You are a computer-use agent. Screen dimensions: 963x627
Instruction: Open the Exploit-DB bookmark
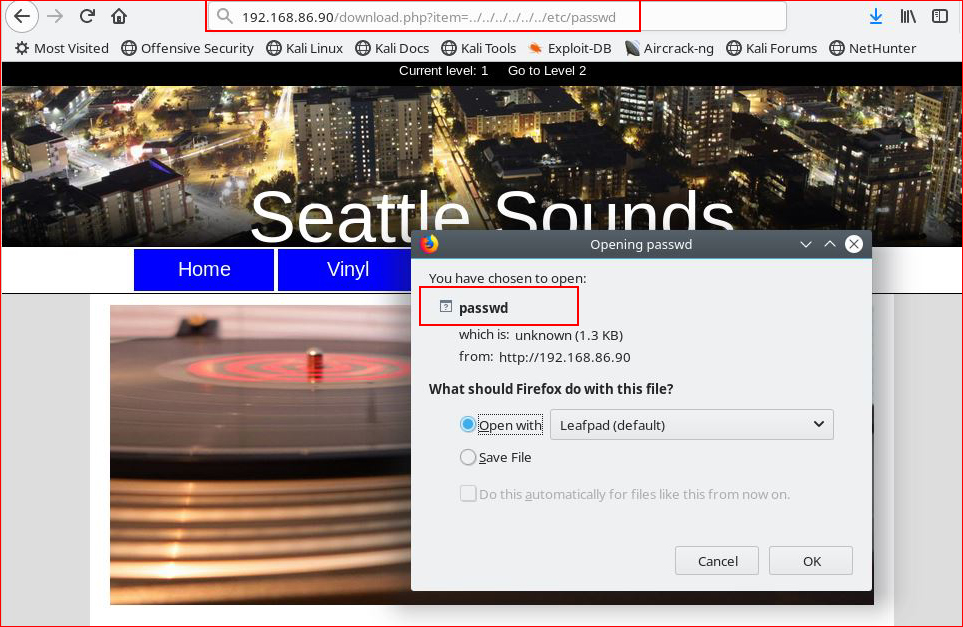tap(569, 48)
